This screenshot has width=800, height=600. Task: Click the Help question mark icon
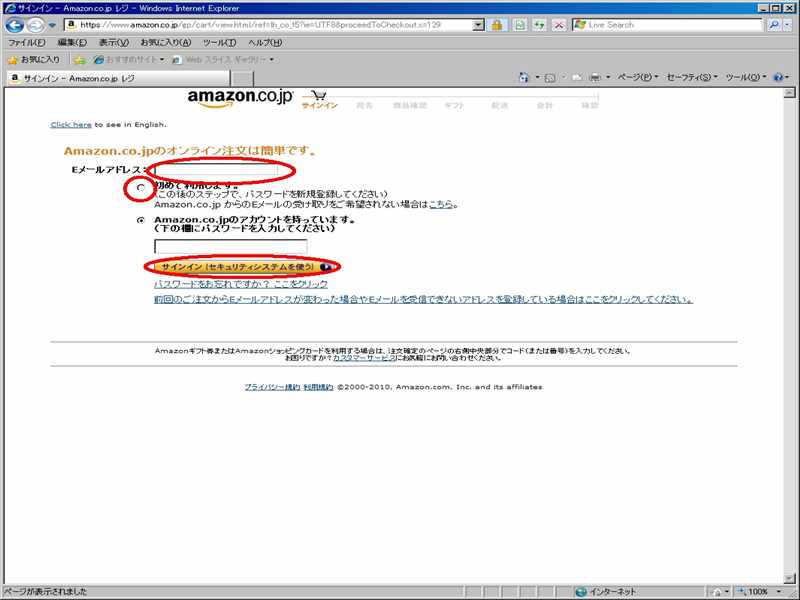778,78
